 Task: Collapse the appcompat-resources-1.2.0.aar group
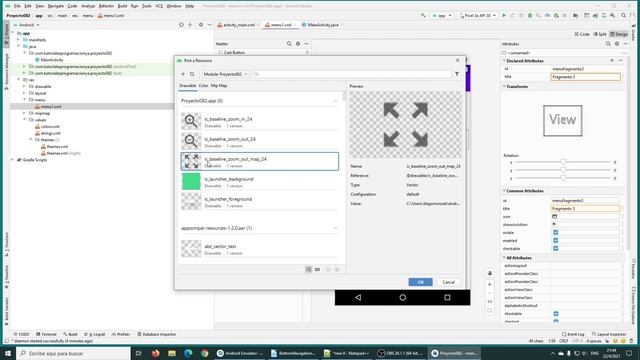pos(336,228)
